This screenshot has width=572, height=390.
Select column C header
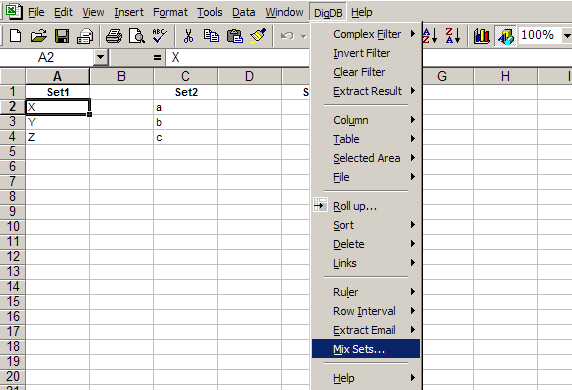[185, 76]
